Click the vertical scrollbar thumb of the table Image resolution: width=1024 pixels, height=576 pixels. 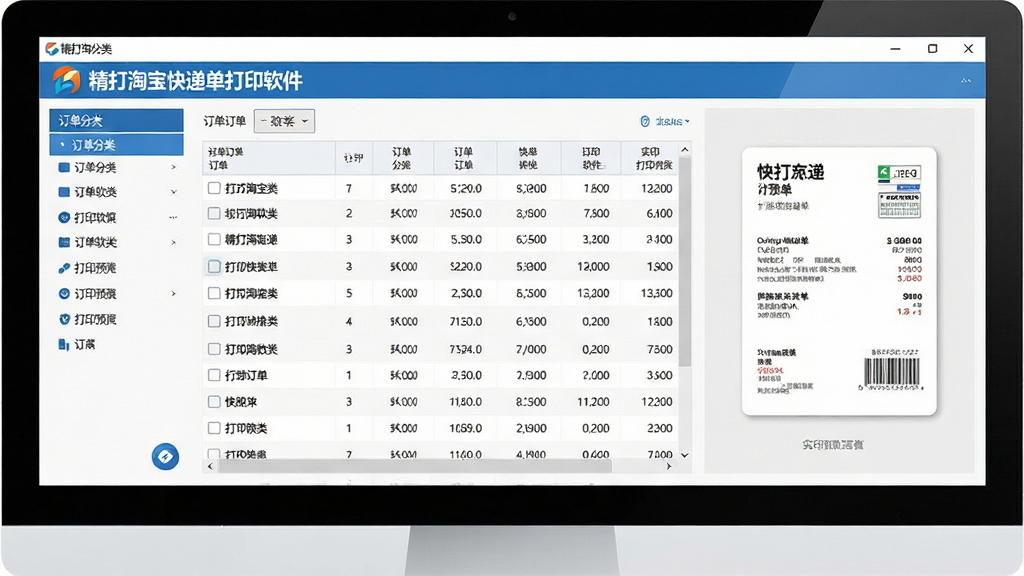tap(684, 261)
